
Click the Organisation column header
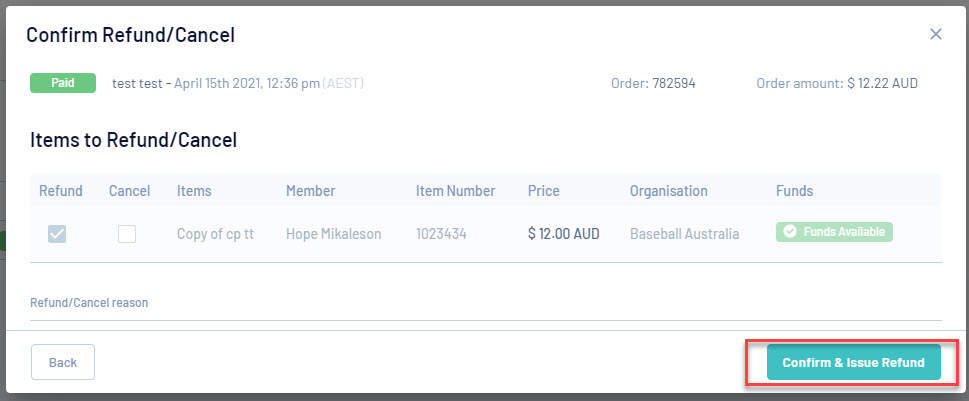click(x=668, y=191)
